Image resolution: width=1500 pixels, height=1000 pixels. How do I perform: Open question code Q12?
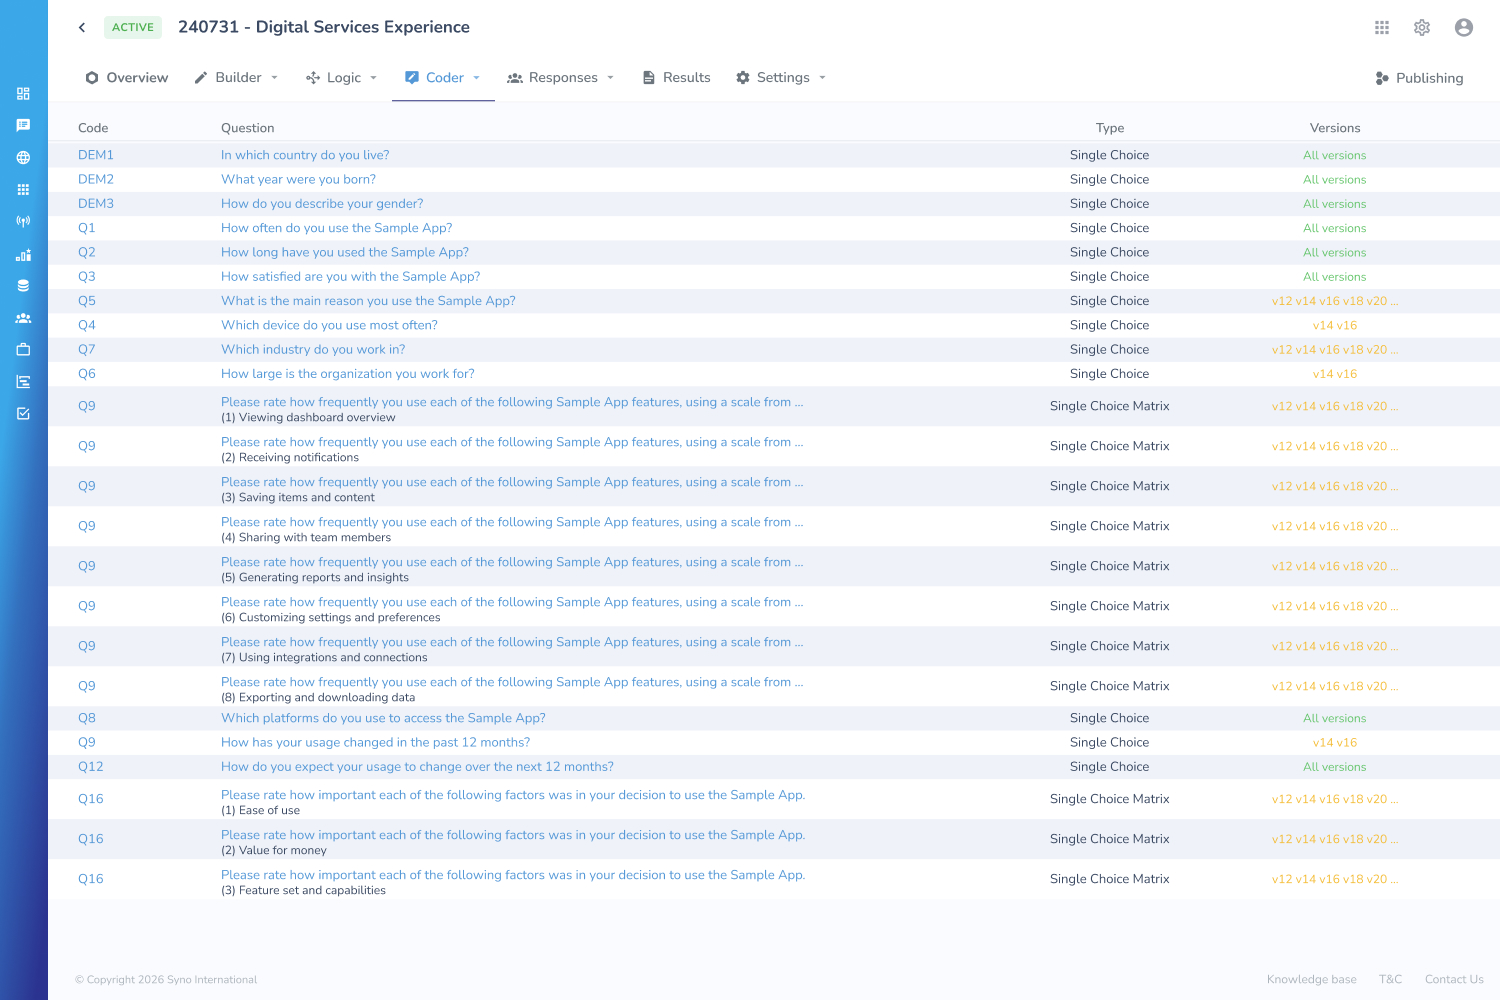(x=91, y=767)
